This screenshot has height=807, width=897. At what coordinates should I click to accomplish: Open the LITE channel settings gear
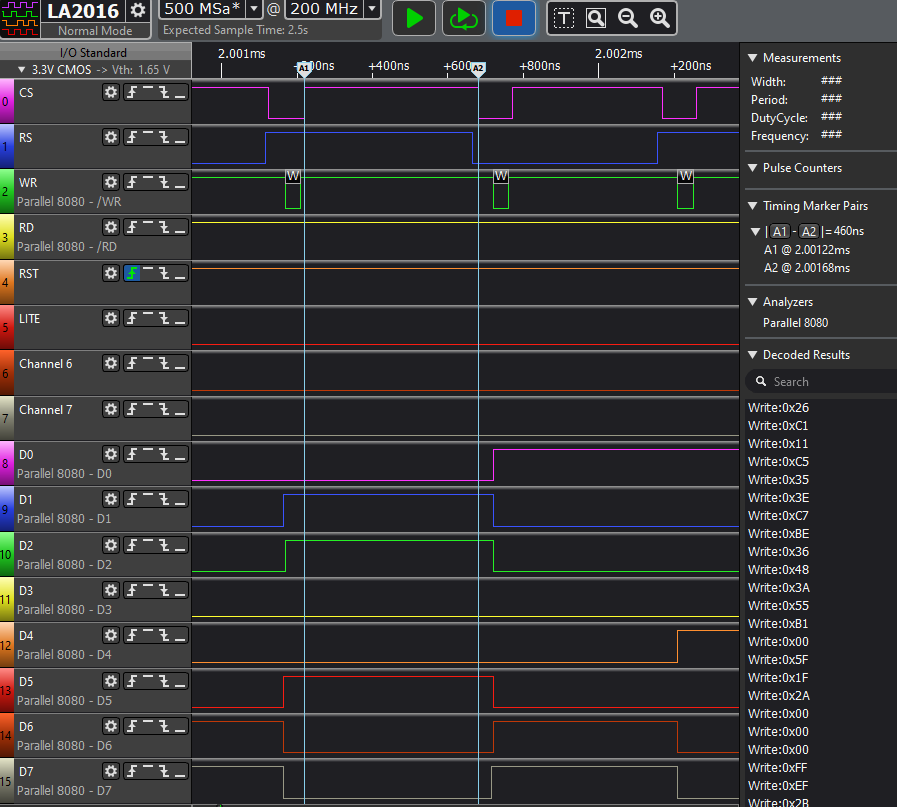110,318
